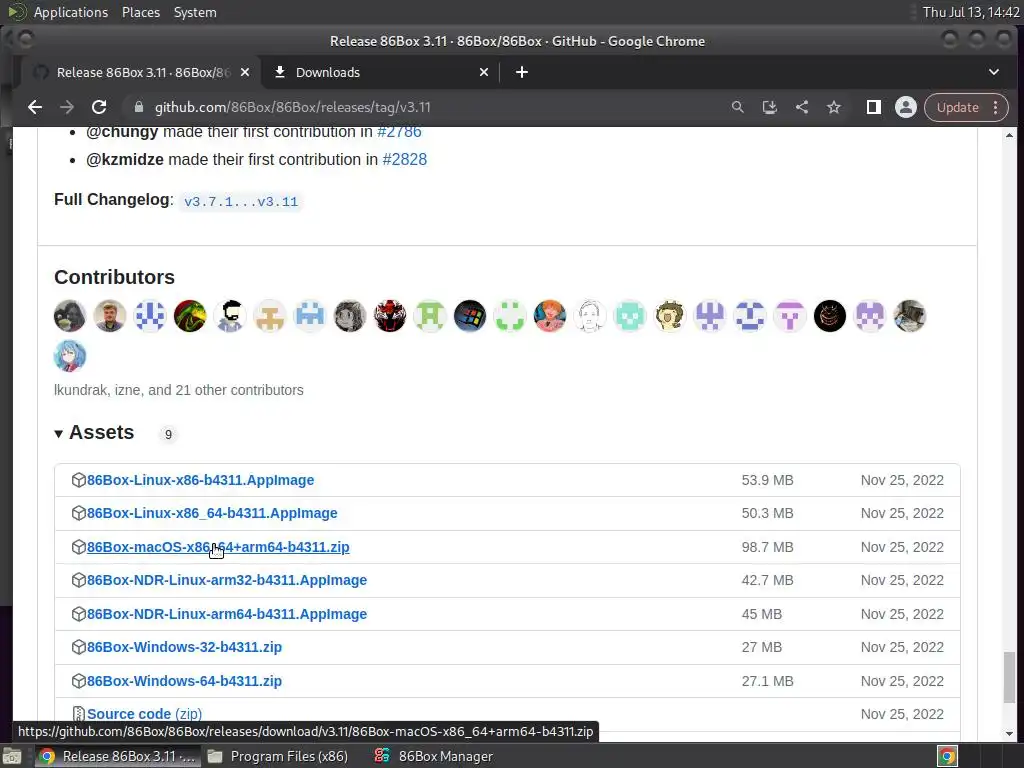Select the Release 86Box 3.11 tab

coord(140,72)
